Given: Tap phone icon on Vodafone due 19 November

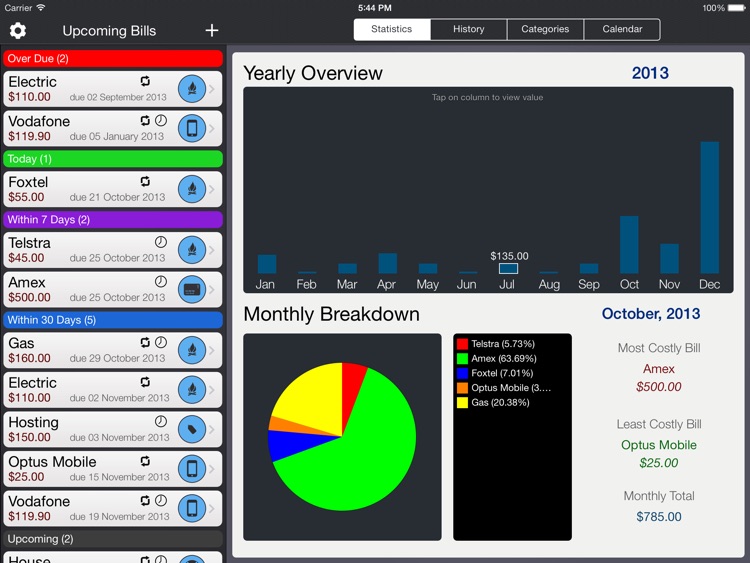Looking at the screenshot, I should coord(192,508).
